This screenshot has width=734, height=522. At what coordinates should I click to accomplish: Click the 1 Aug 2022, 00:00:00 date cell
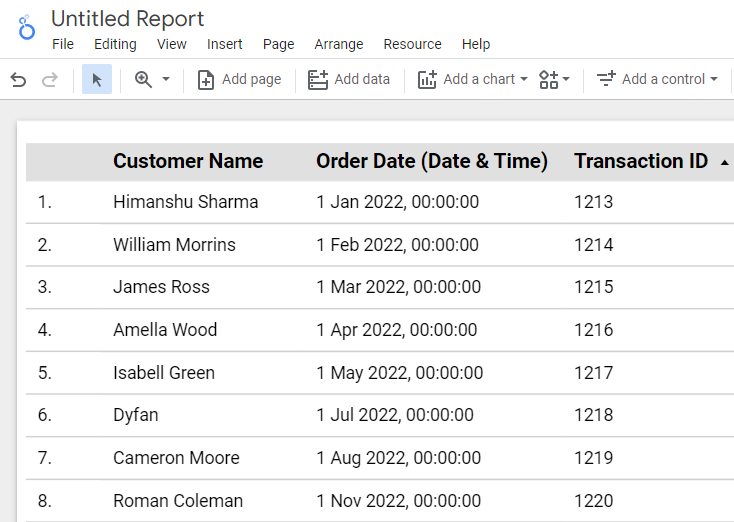tap(398, 458)
